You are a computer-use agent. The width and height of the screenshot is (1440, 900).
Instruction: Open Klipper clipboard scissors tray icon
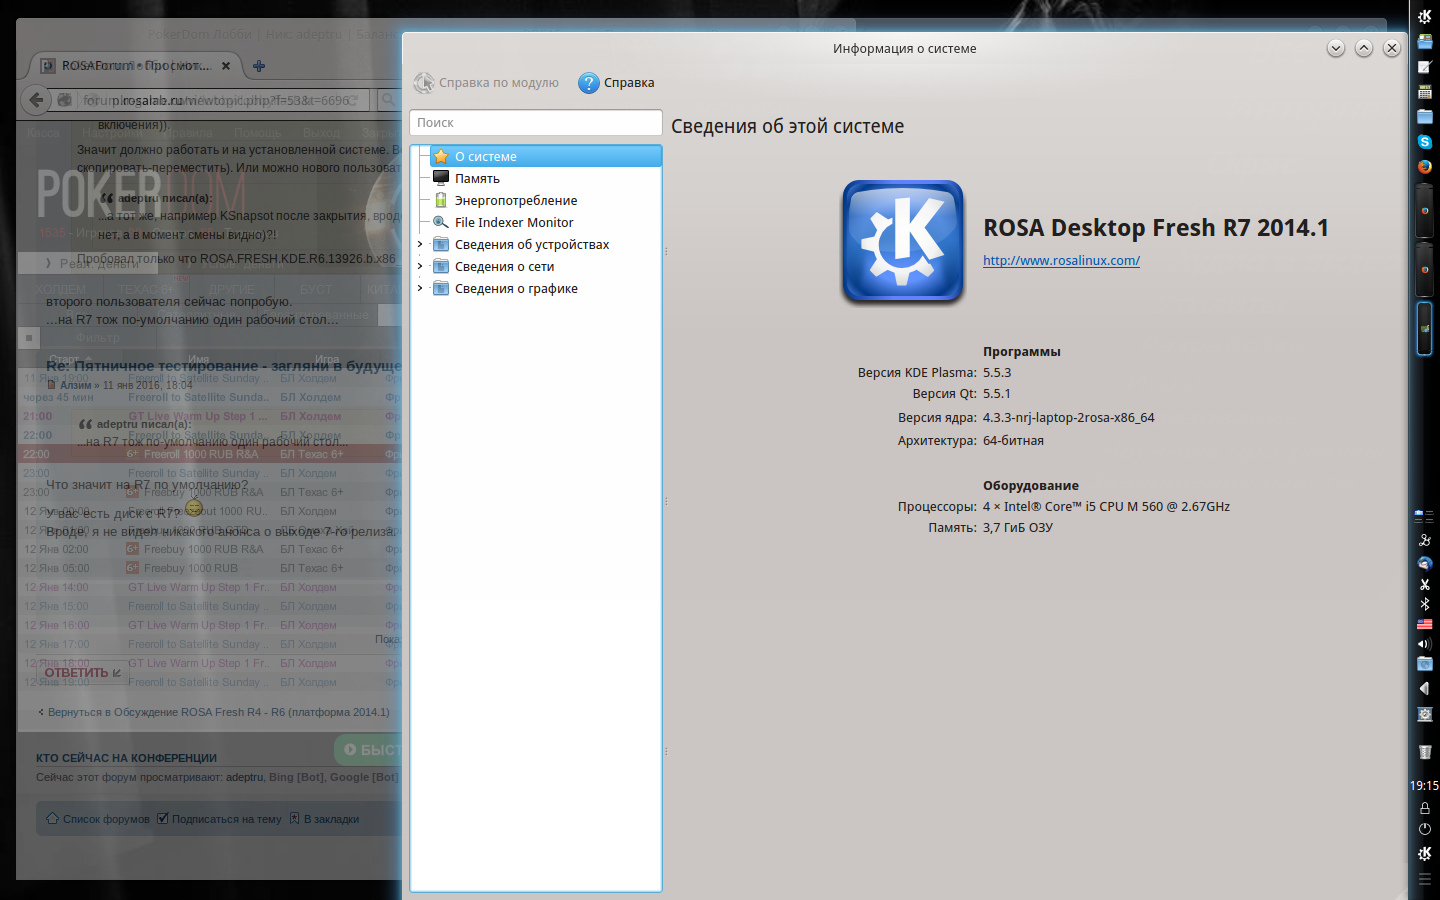(1425, 584)
